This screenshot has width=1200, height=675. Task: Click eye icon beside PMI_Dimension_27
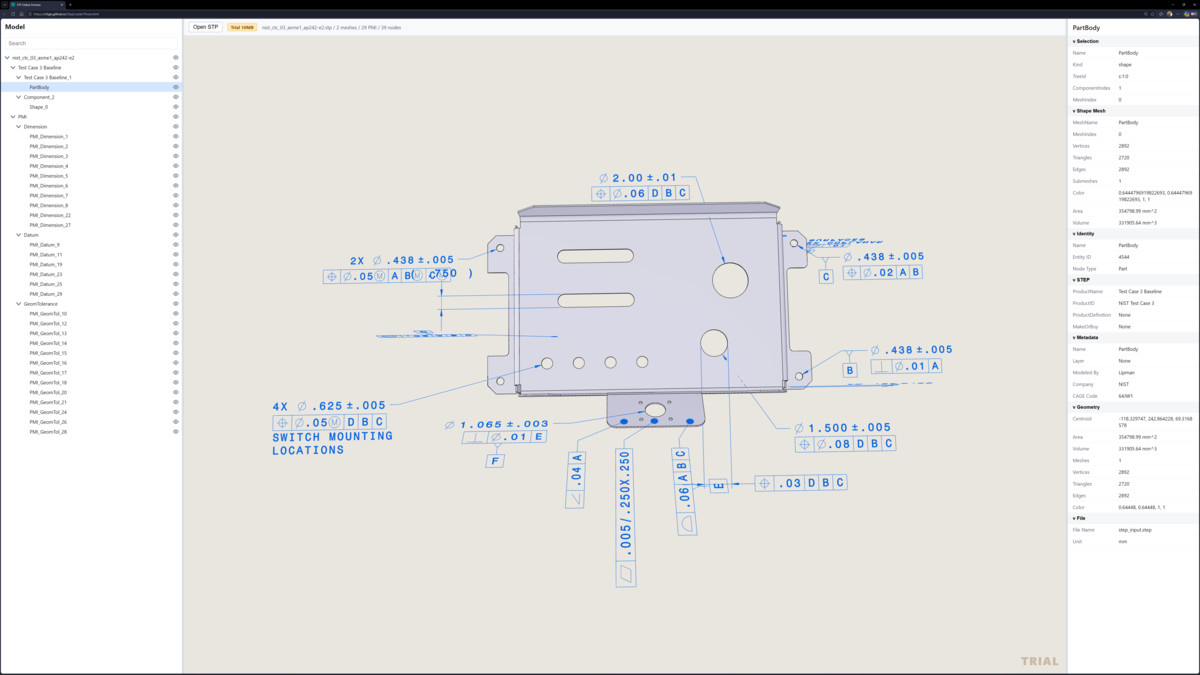coord(176,225)
